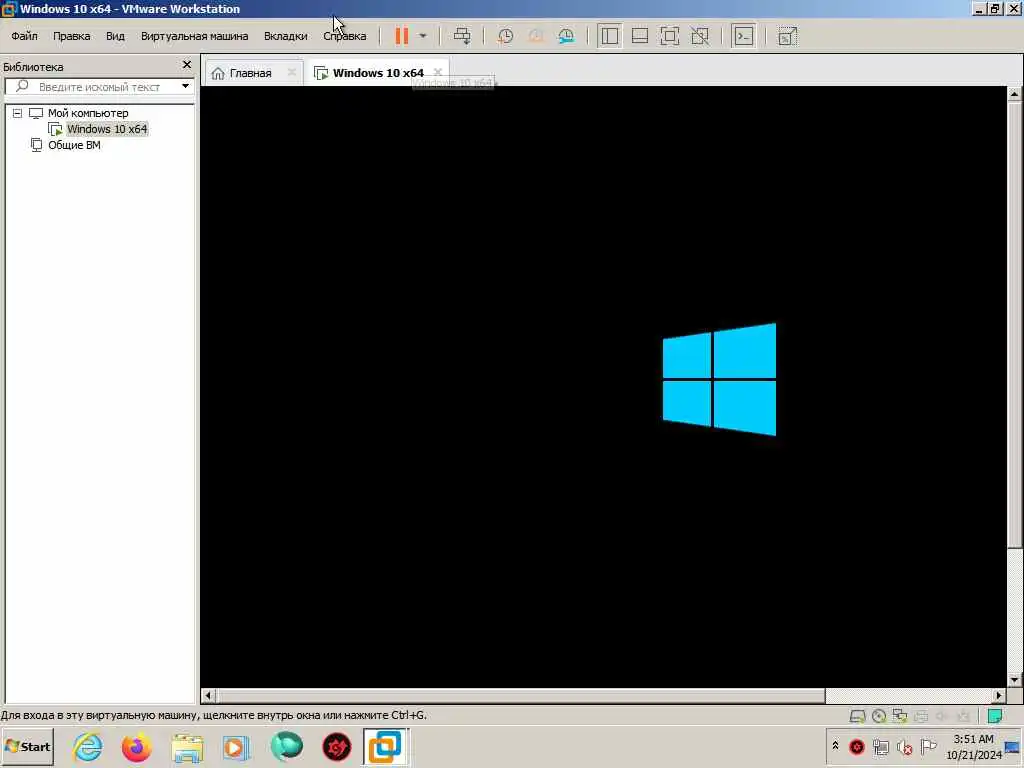Click the free stretch display icon
The width and height of the screenshot is (1024, 768).
pyautogui.click(x=788, y=36)
